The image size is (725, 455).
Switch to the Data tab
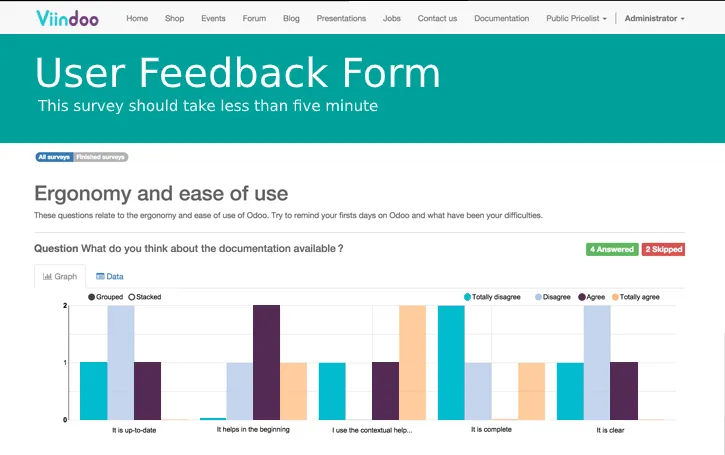pos(110,276)
